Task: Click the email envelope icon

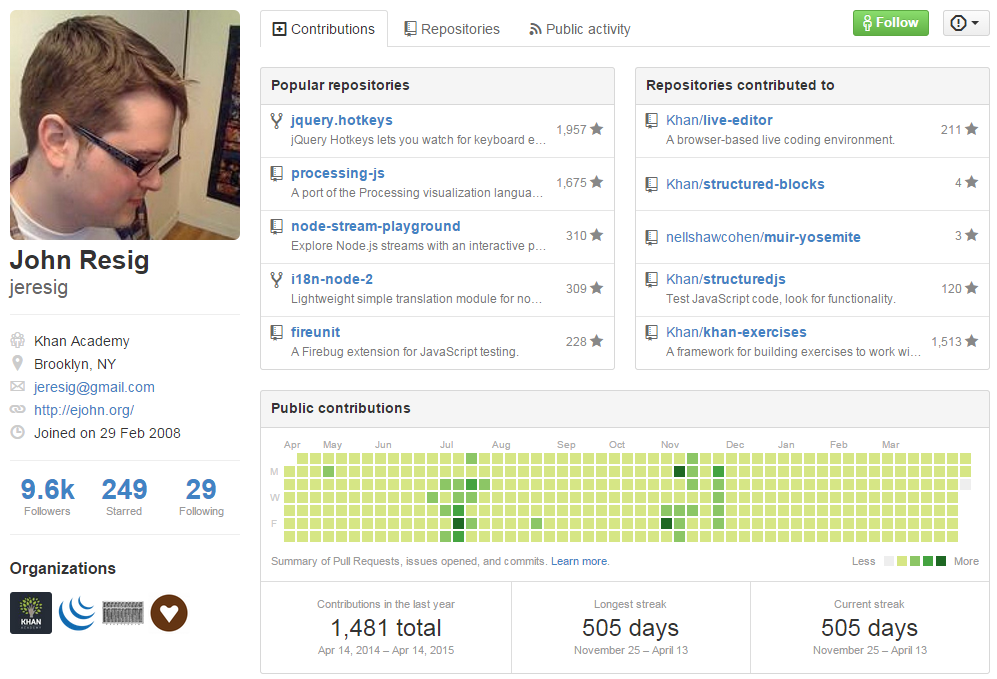Action: pos(18,387)
